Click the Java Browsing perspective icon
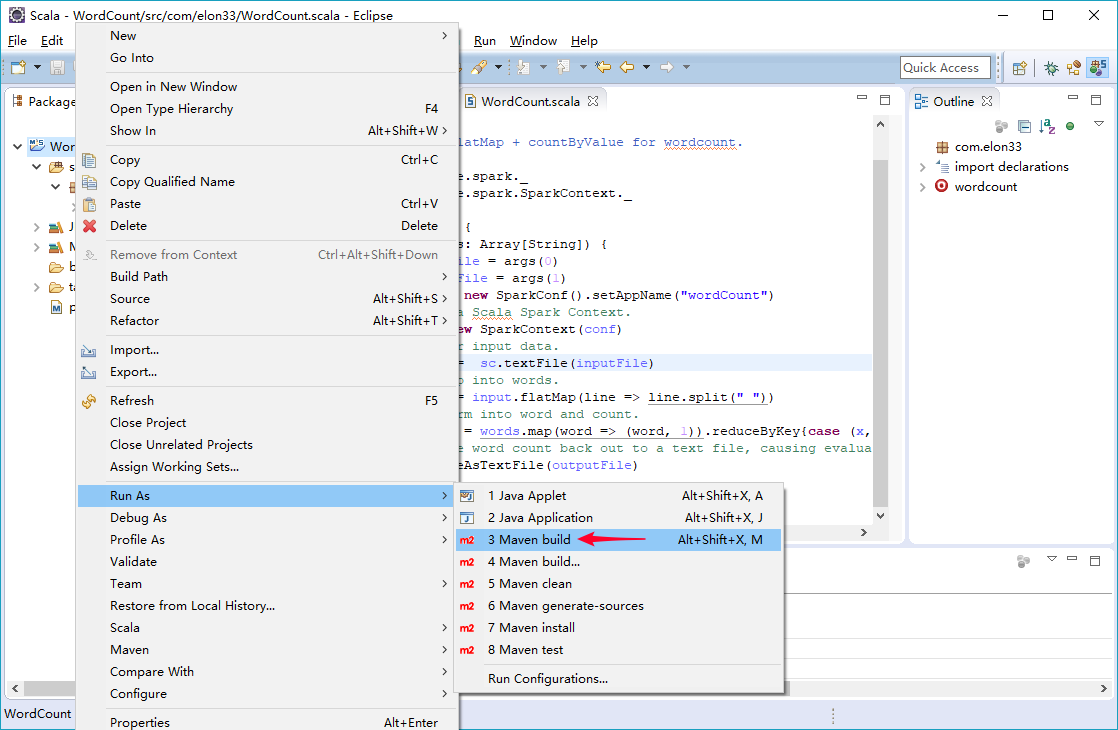 [1074, 68]
